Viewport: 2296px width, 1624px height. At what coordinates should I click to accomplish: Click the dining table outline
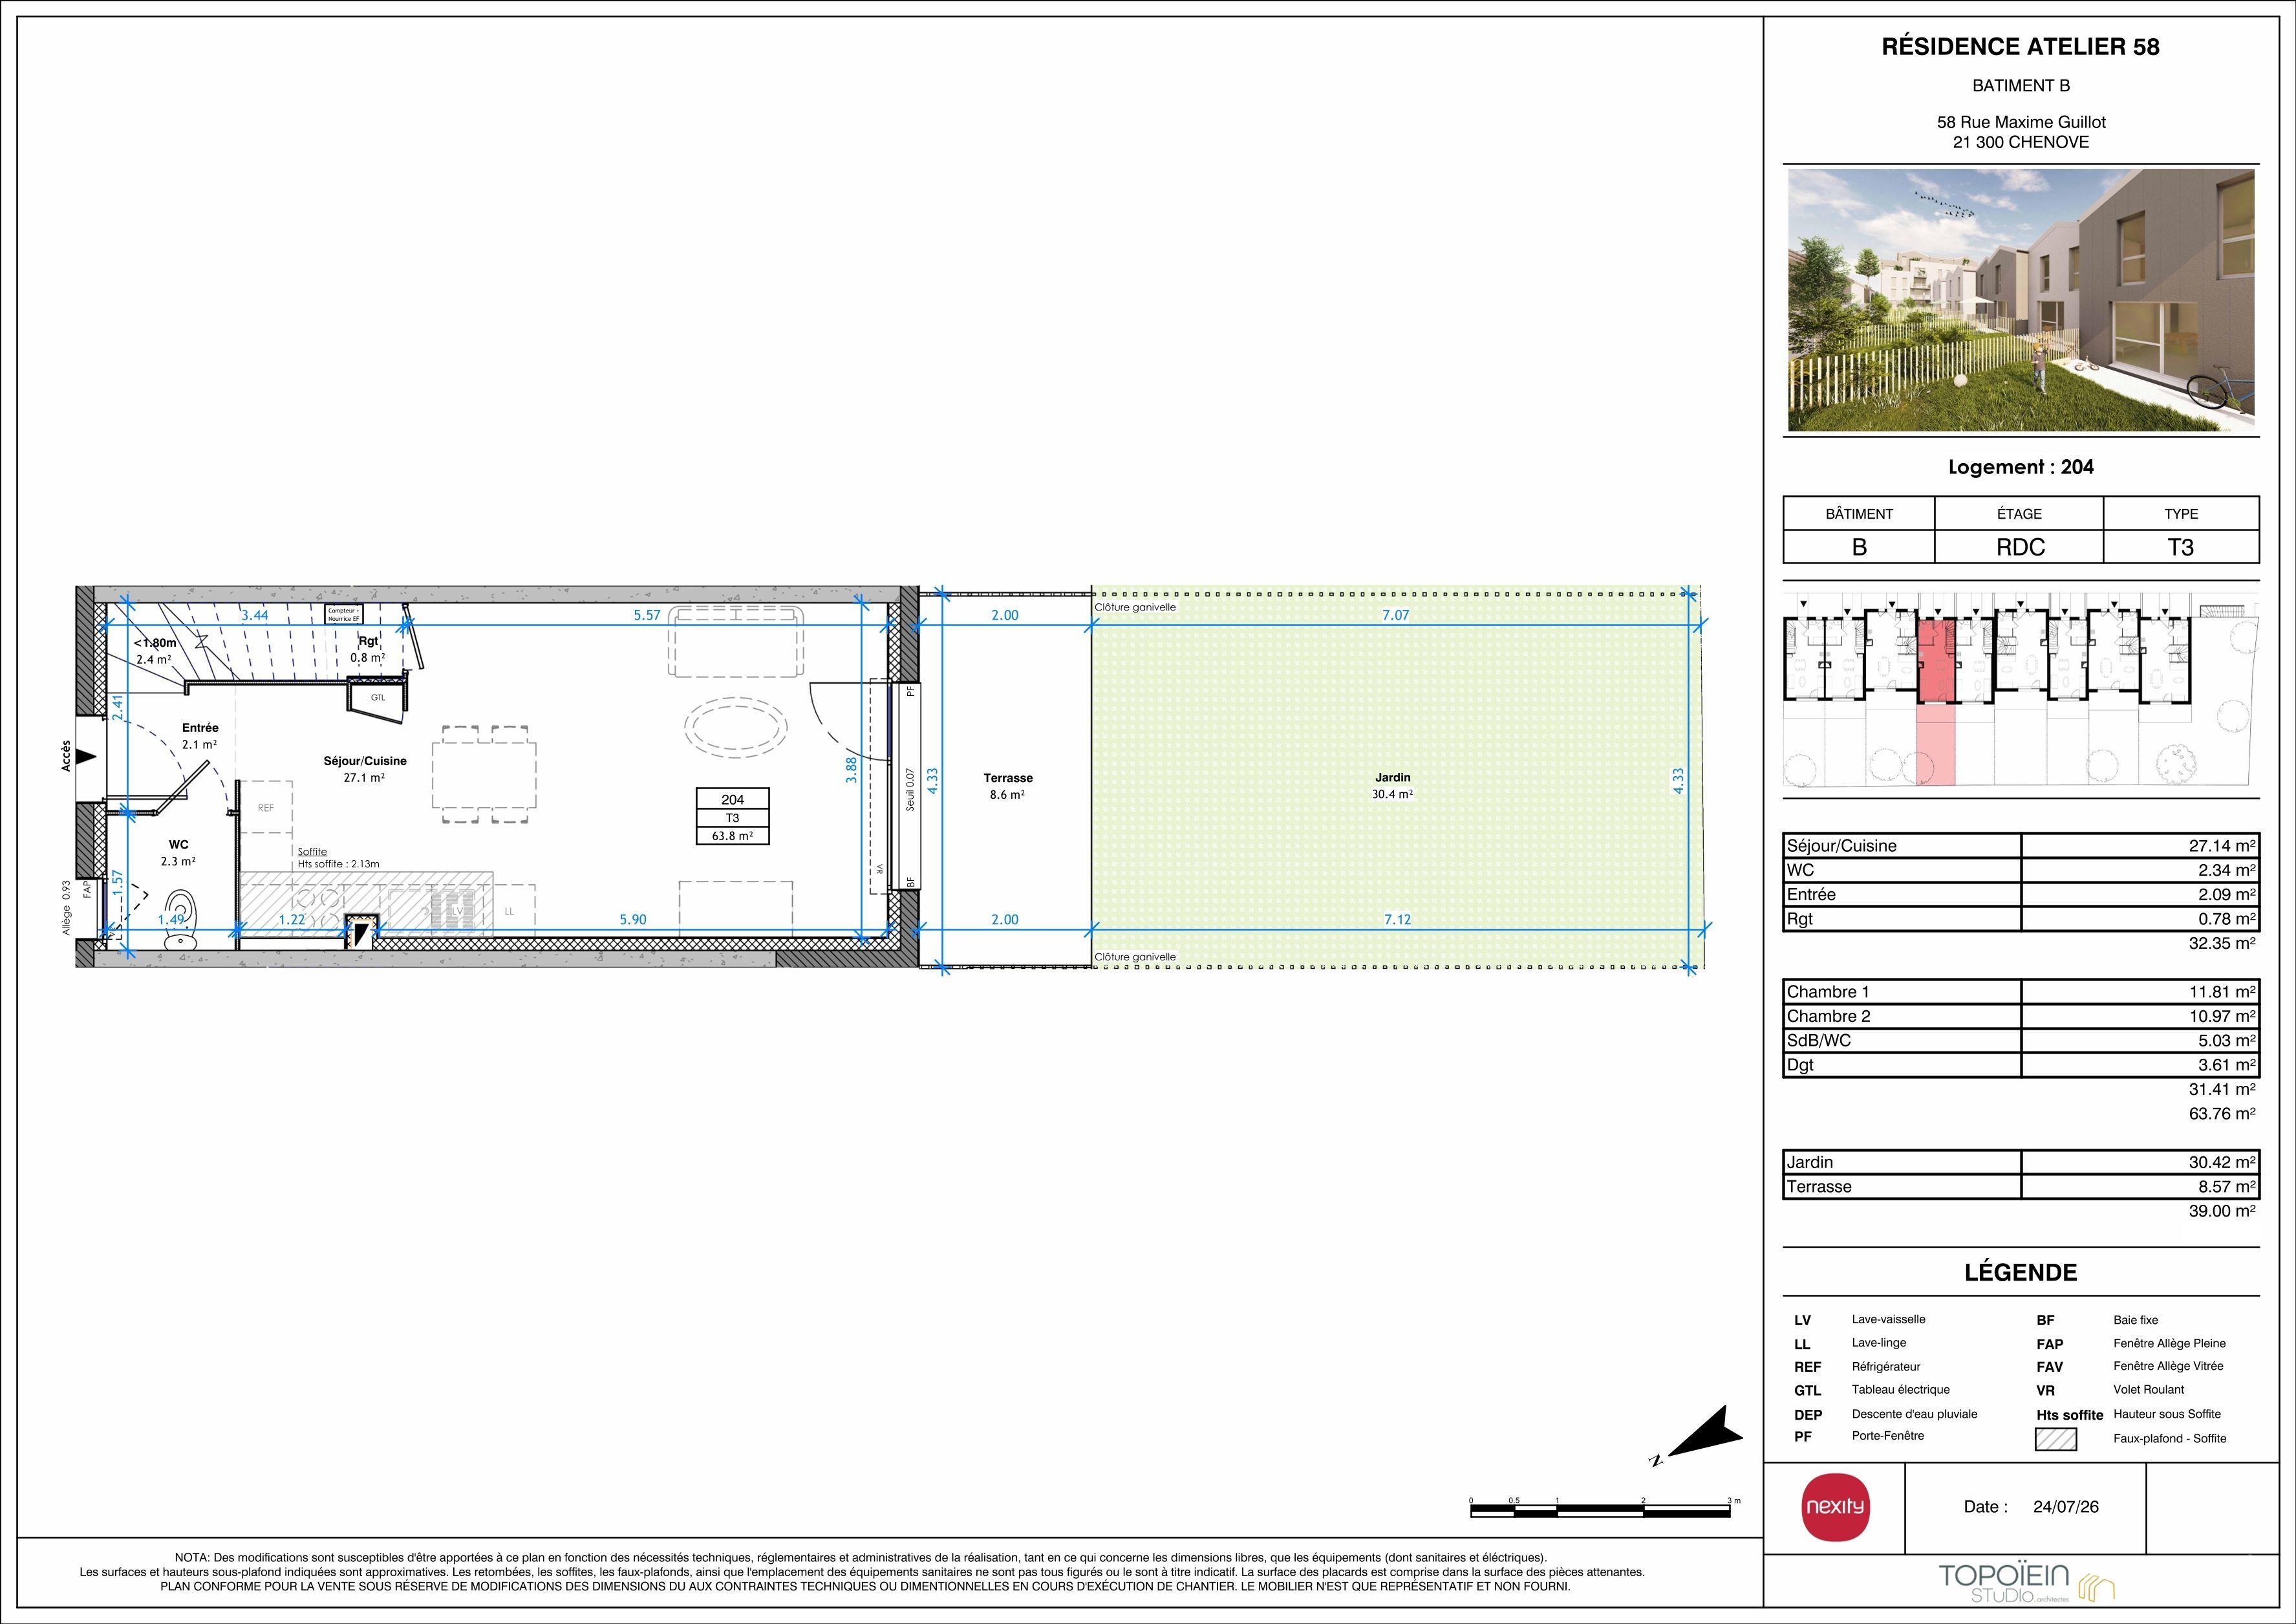pos(484,775)
